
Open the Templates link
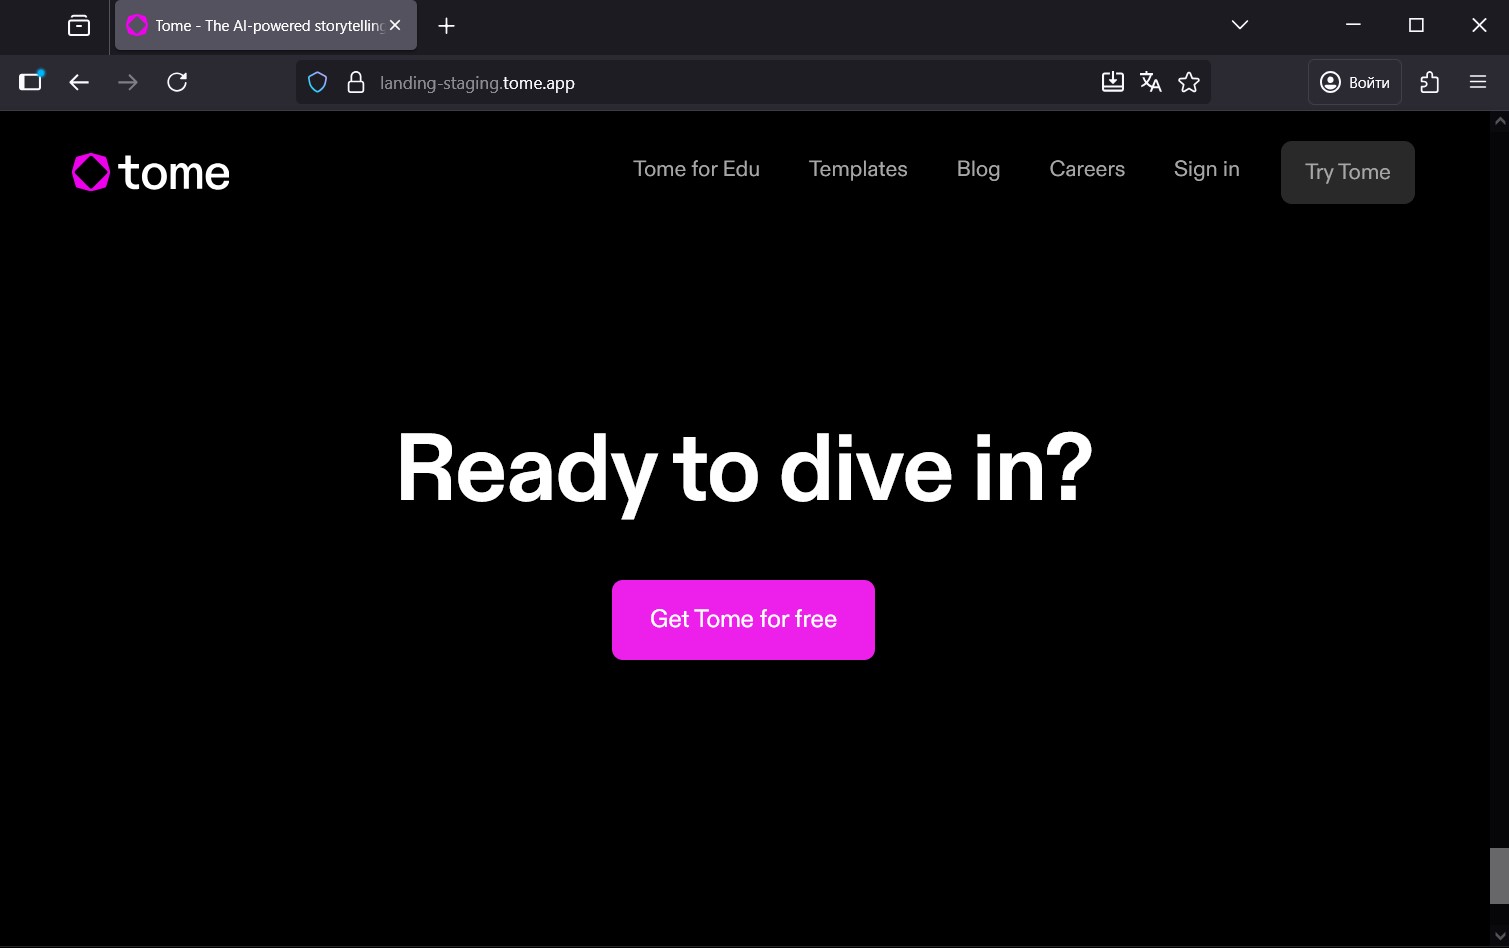[x=858, y=169]
